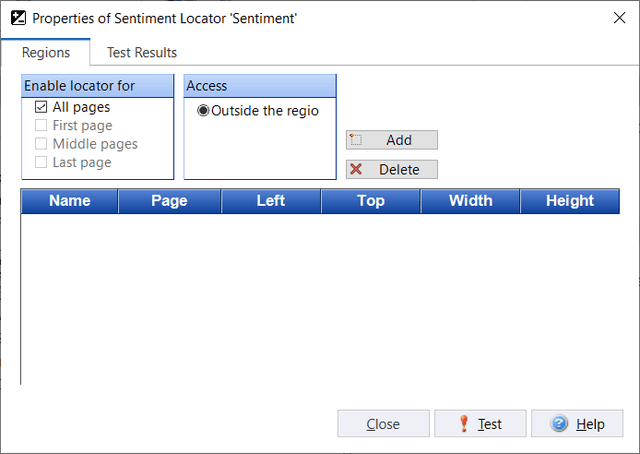Screen dimensions: 640x454
Task: Open the Test Results tab
Action: point(142,52)
